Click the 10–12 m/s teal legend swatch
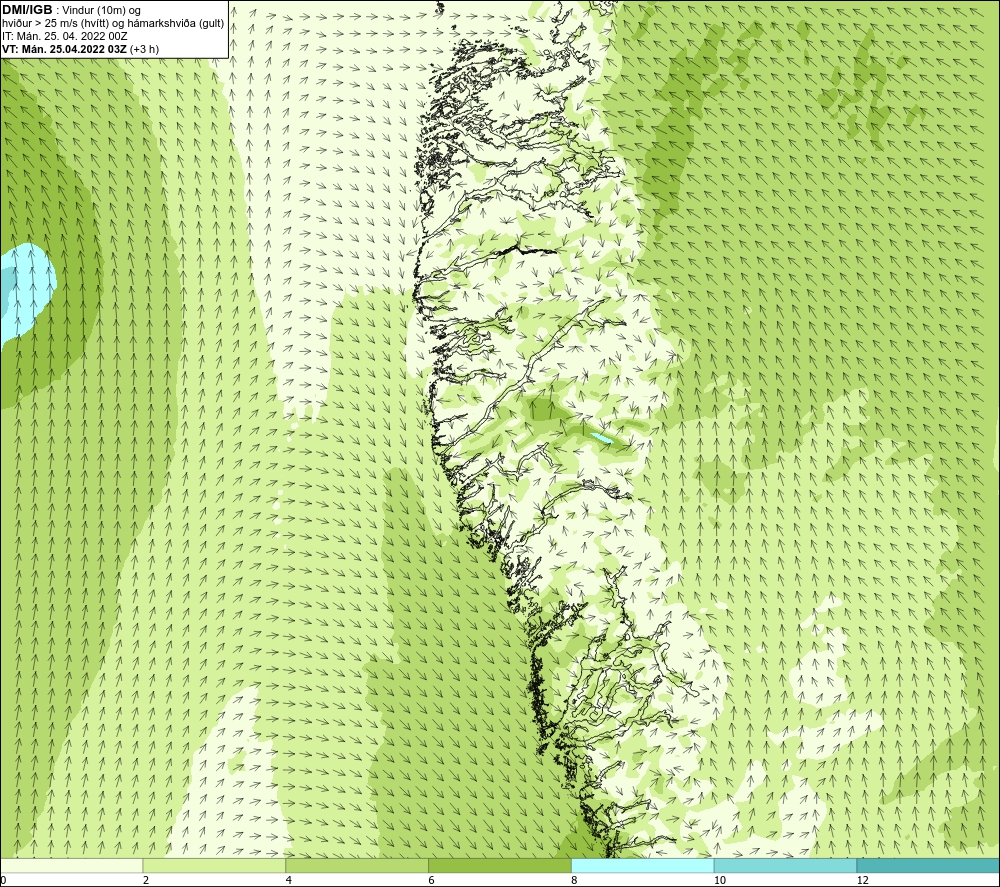The width and height of the screenshot is (1000, 887). [x=786, y=865]
